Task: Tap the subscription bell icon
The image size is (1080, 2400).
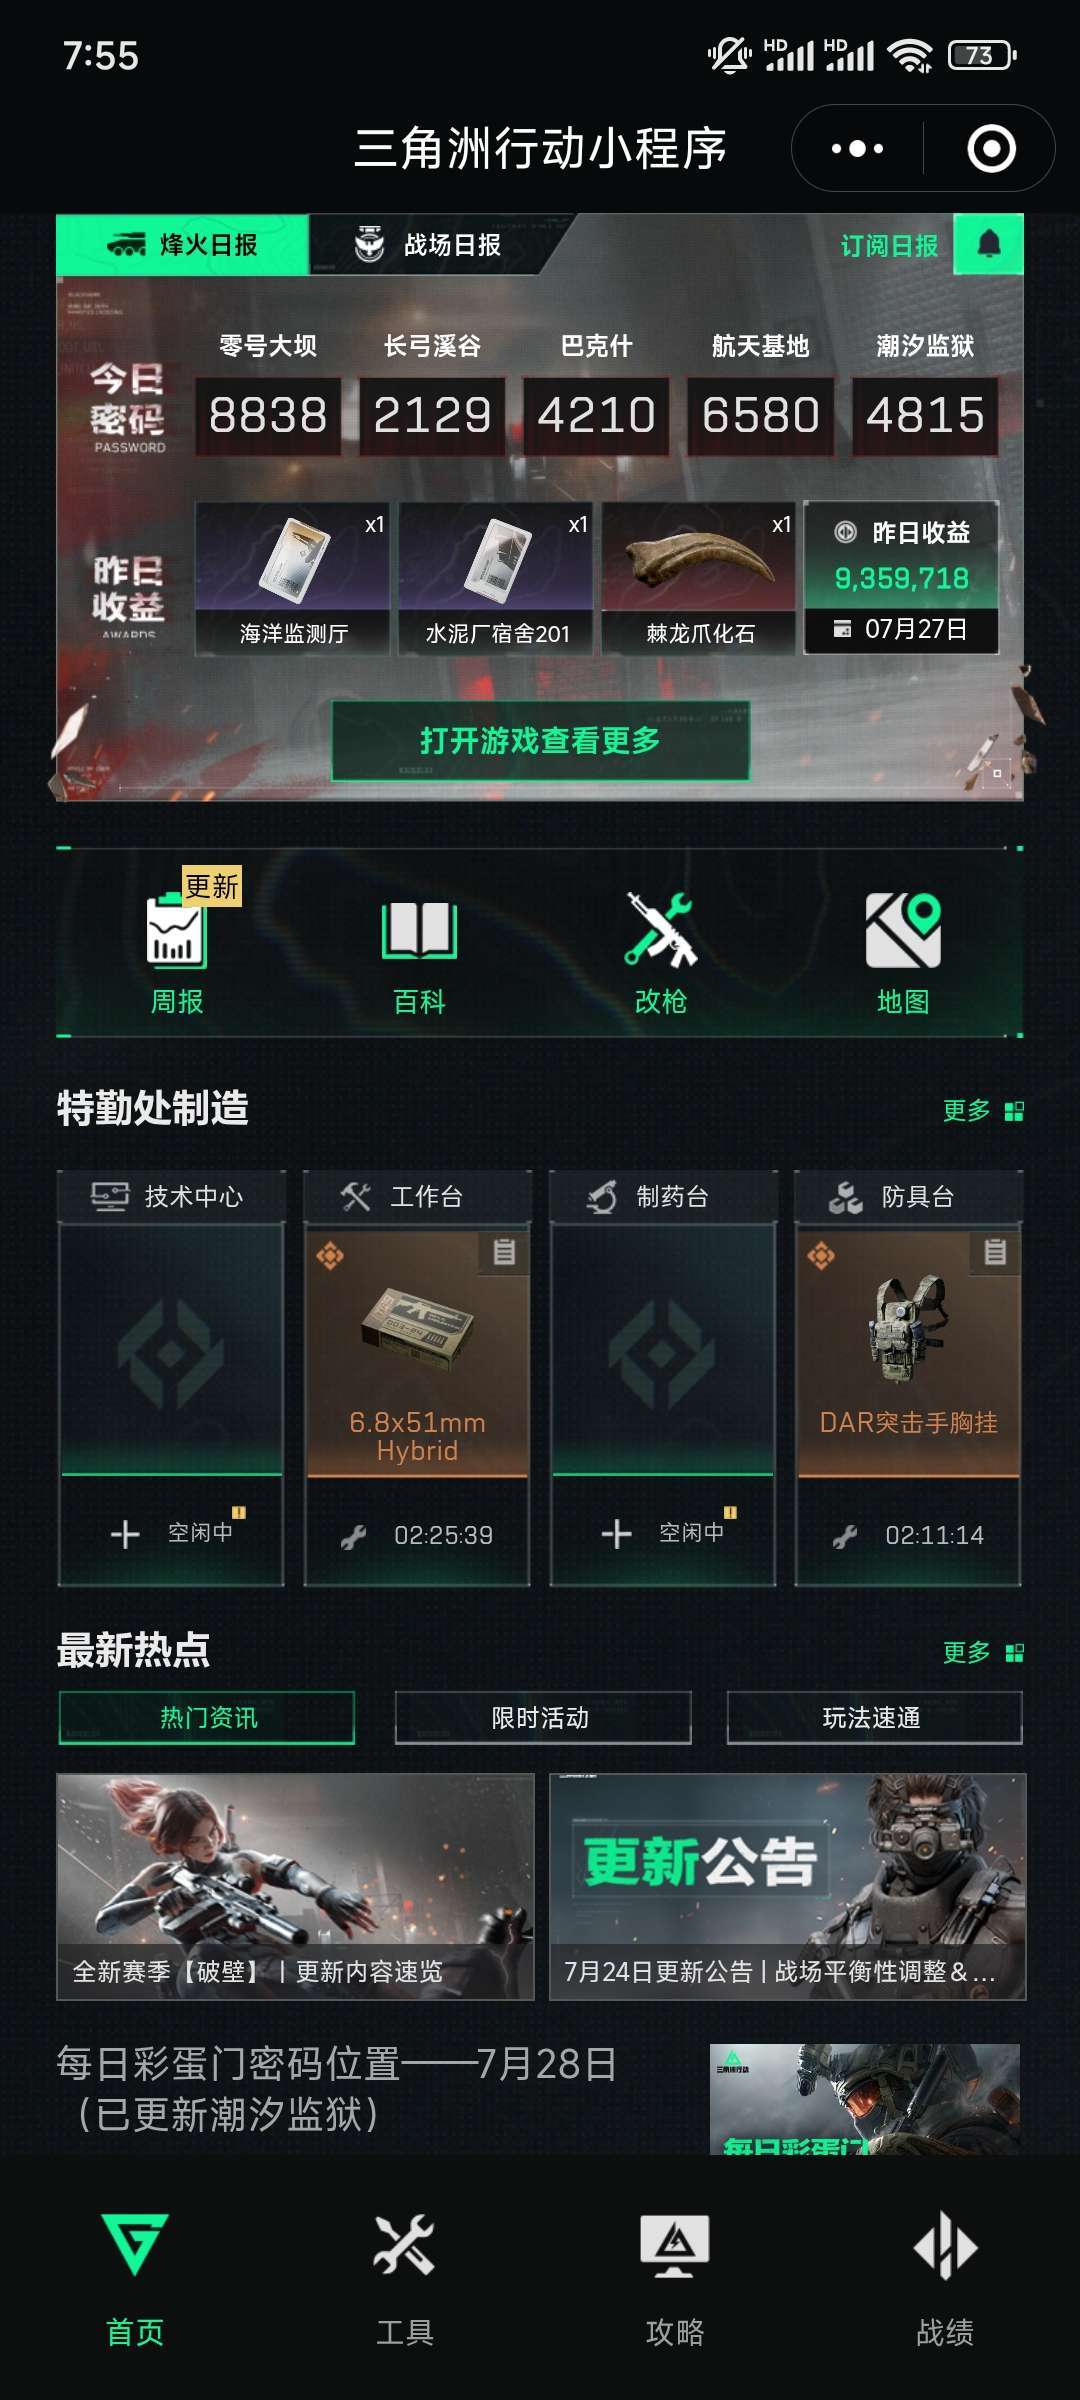Action: click(x=989, y=244)
